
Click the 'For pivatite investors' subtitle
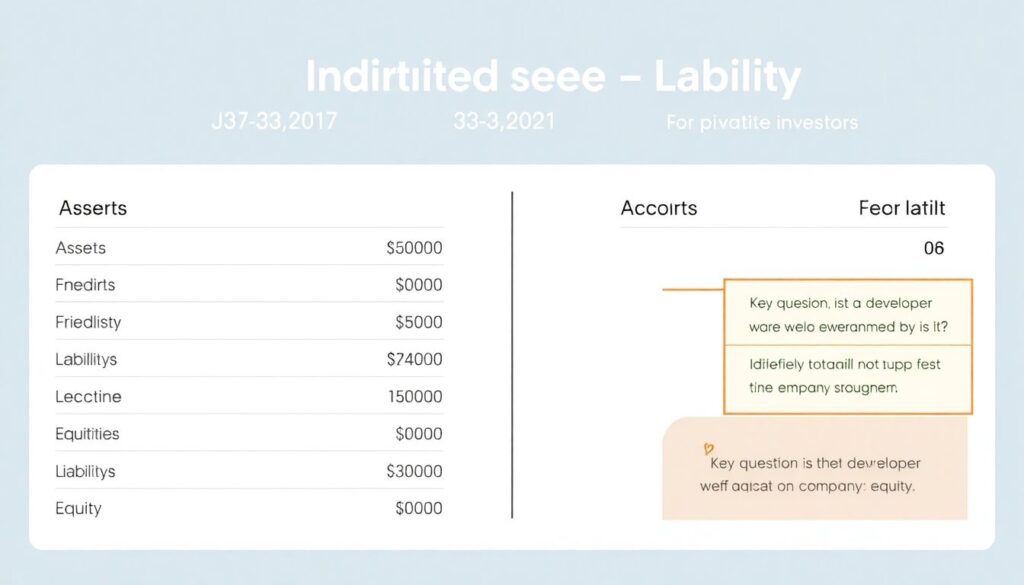click(761, 123)
